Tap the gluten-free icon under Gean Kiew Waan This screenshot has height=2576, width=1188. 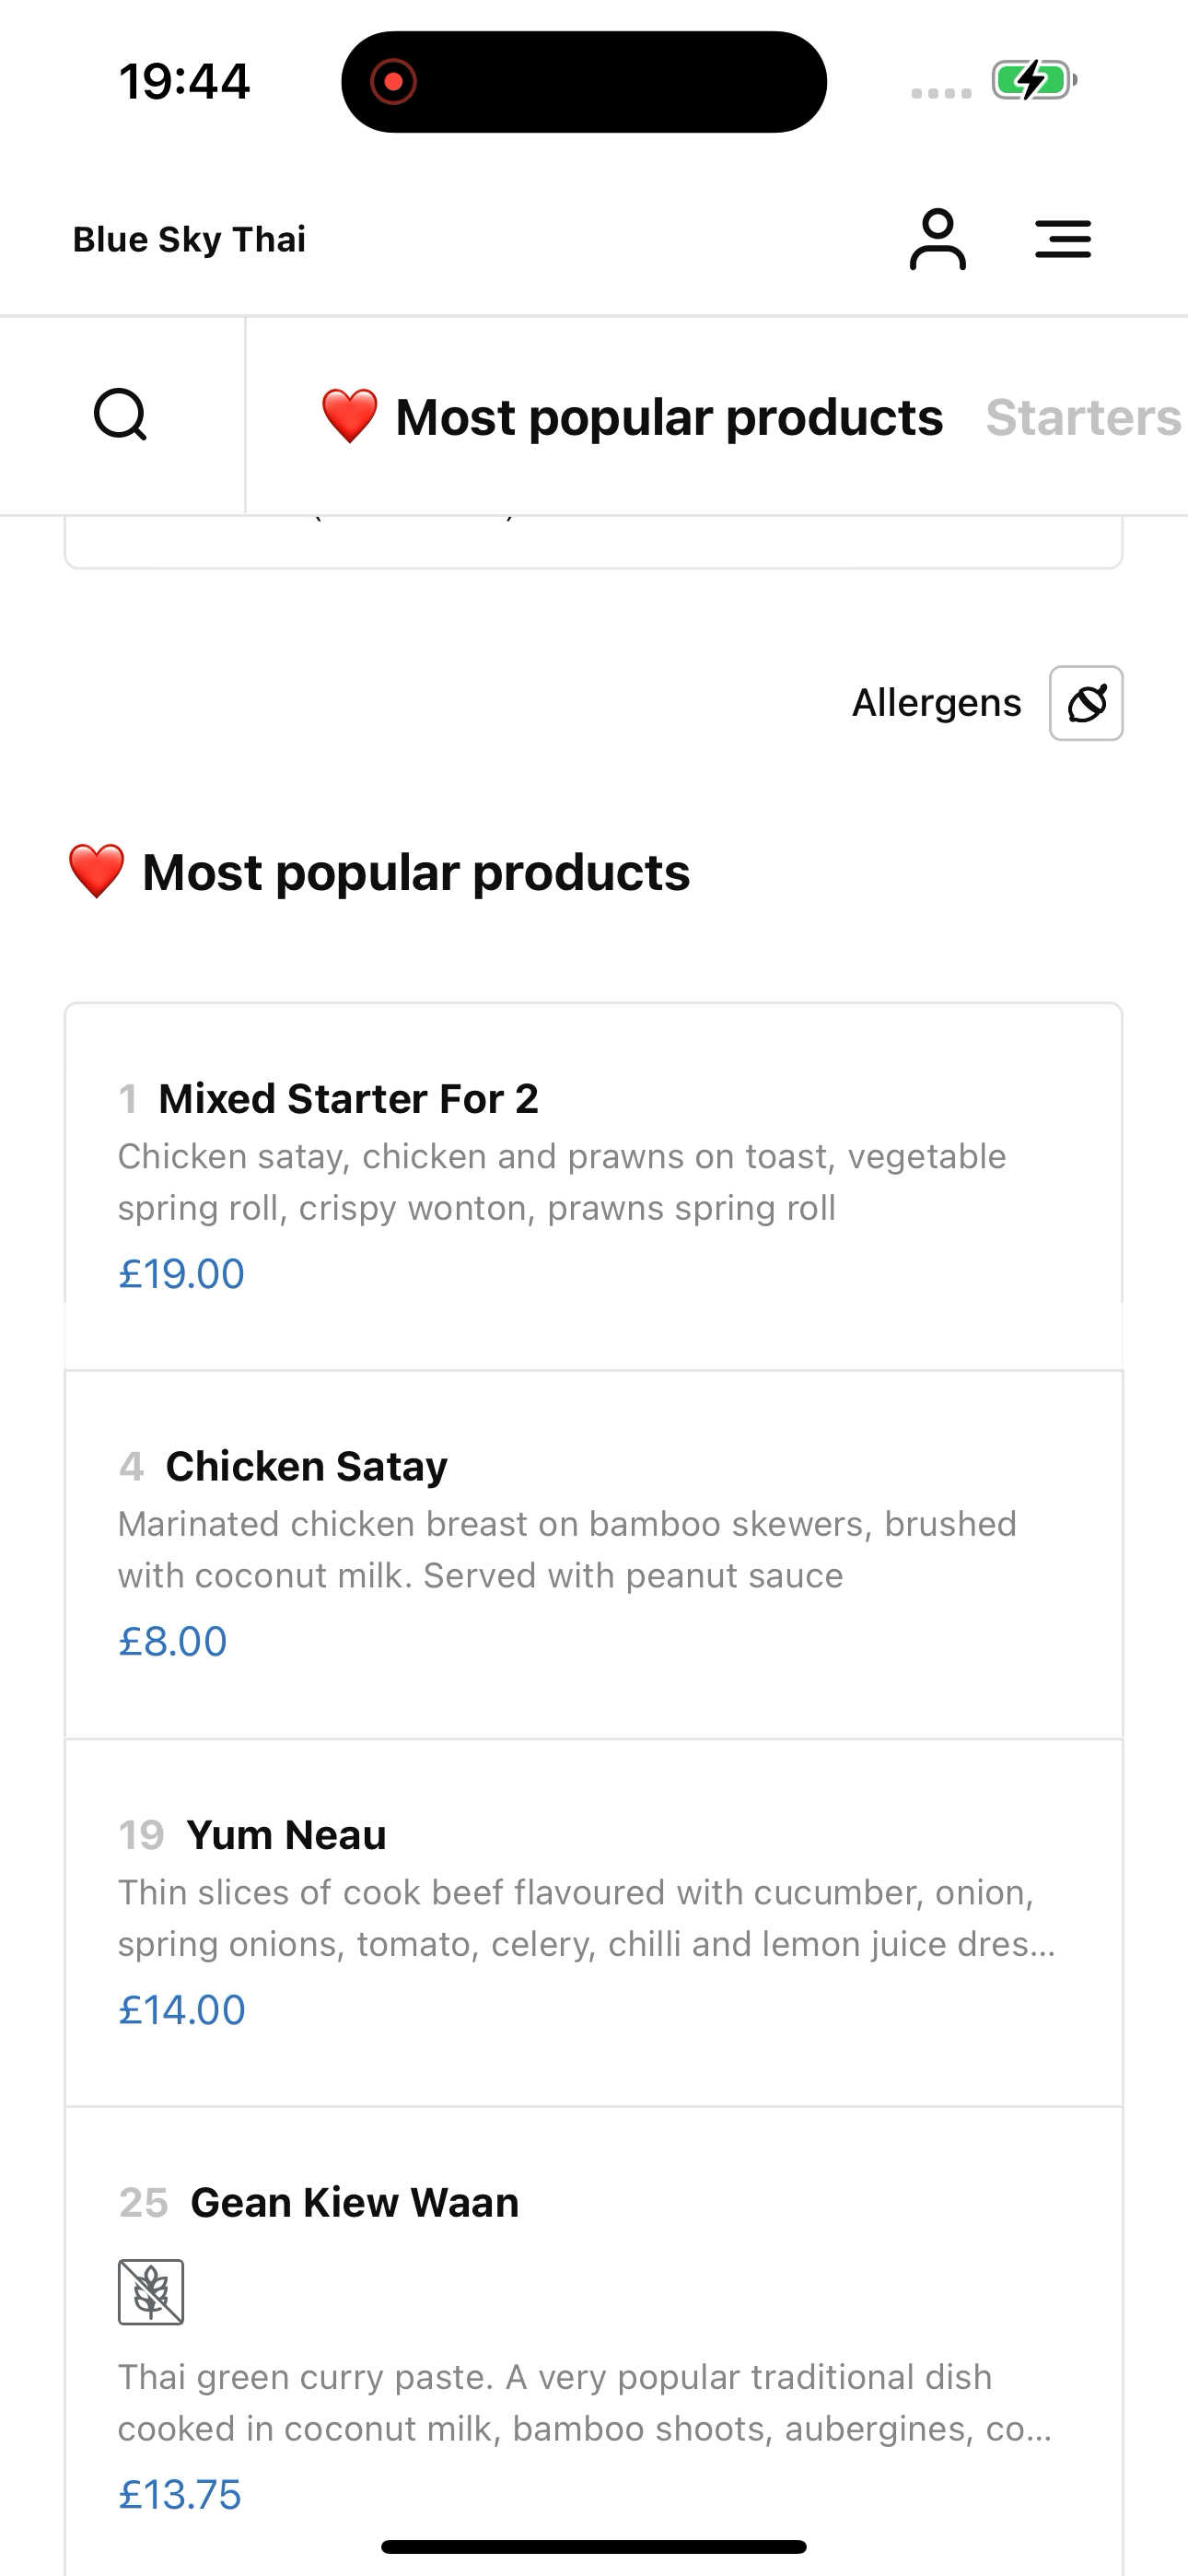pyautogui.click(x=151, y=2292)
